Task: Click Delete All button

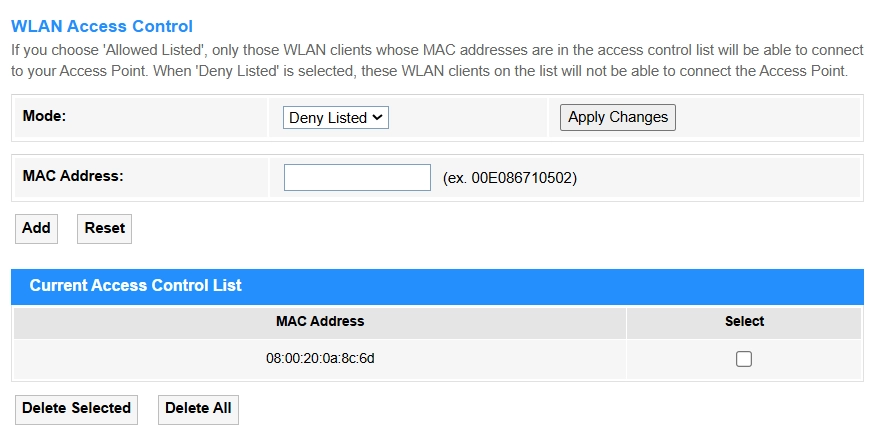Action: pyautogui.click(x=198, y=409)
